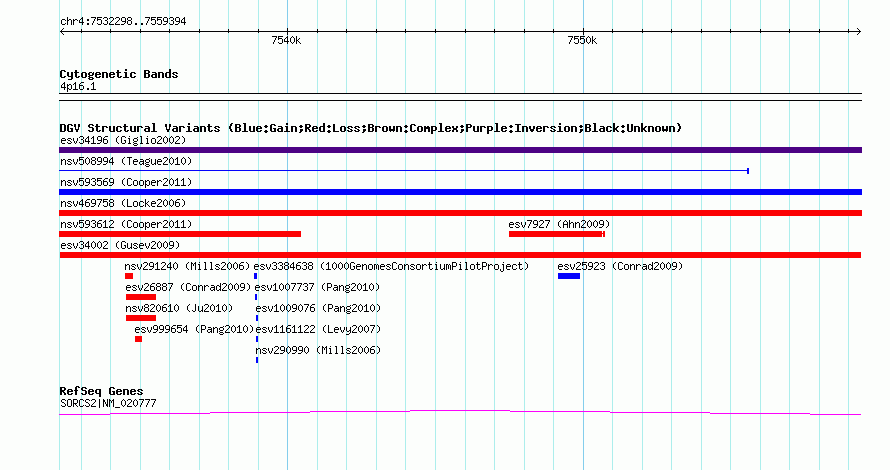The height and width of the screenshot is (470, 890).
Task: Click the Cytogenetic Bands track title
Action: [x=119, y=74]
